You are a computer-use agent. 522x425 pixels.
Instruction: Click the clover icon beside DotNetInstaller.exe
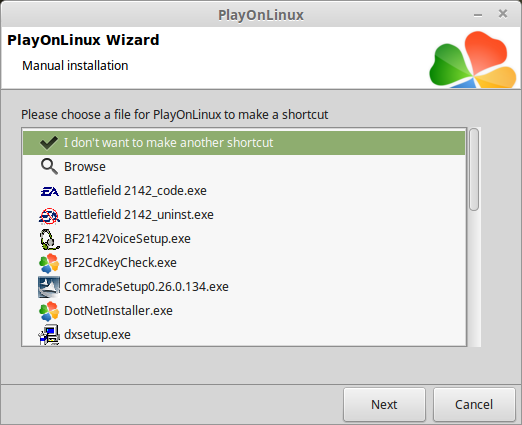click(49, 311)
